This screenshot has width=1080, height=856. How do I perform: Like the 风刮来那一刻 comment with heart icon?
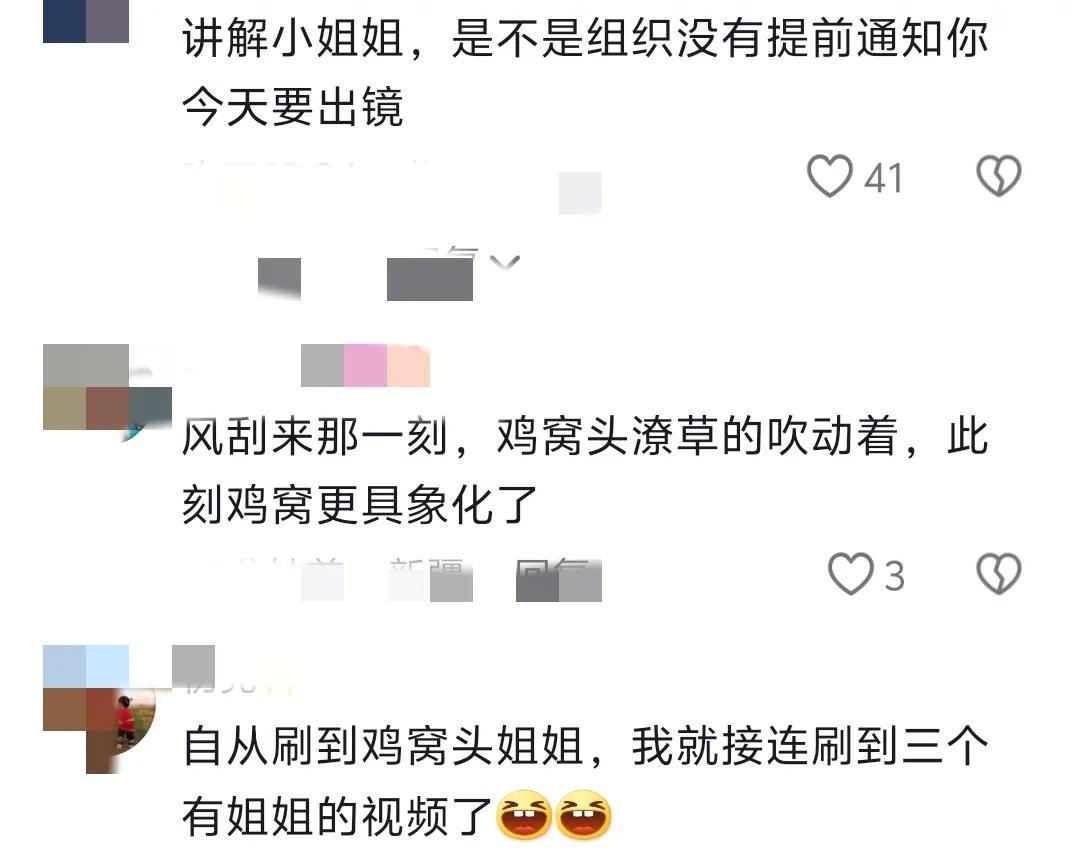pyautogui.click(x=850, y=574)
